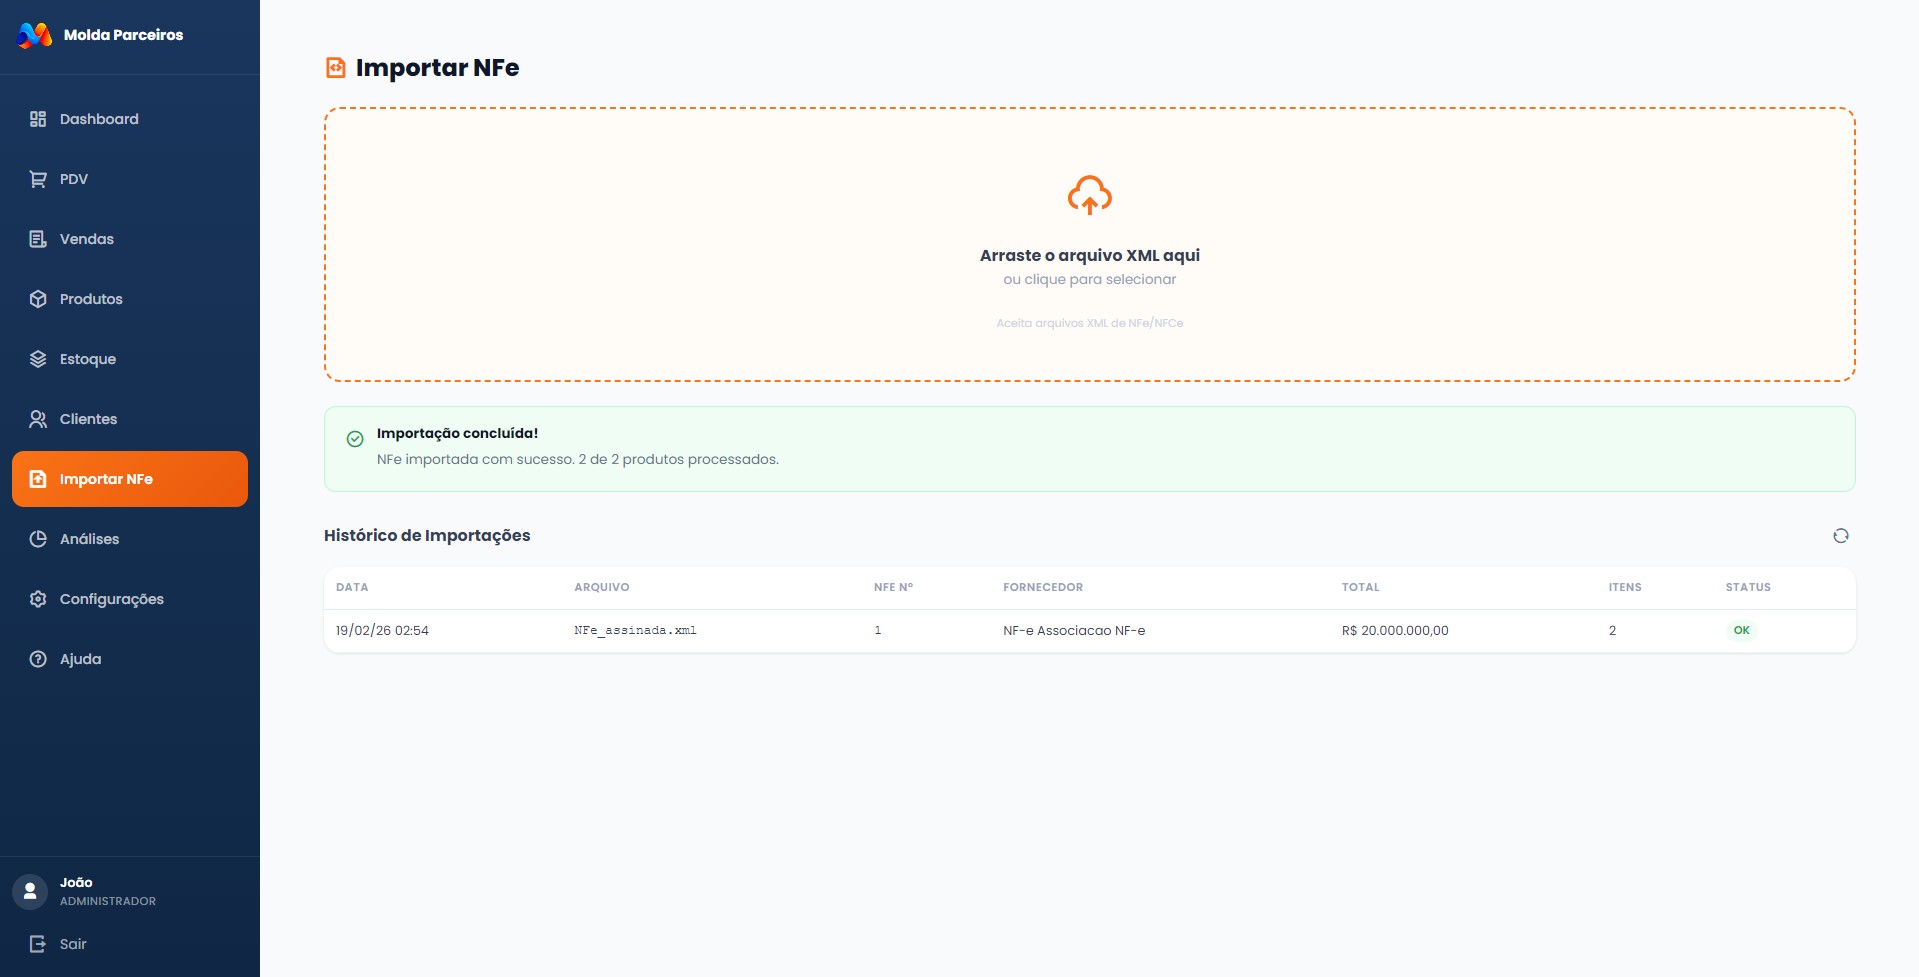Click the Produtos box icon

tap(38, 299)
